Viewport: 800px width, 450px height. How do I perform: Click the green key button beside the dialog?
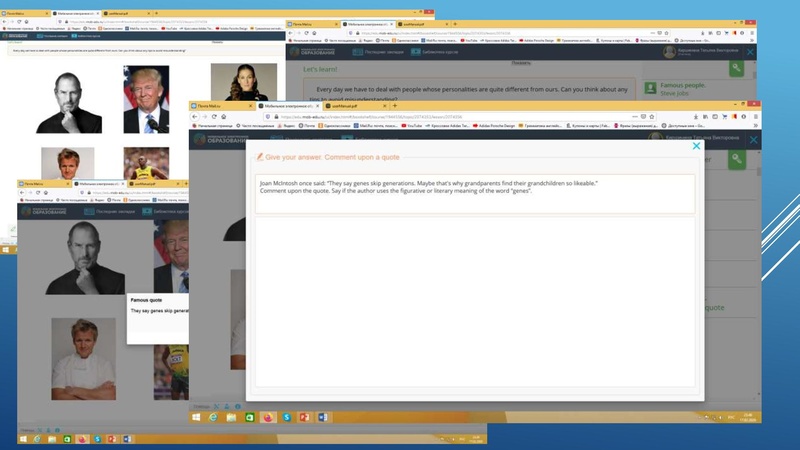click(x=736, y=159)
